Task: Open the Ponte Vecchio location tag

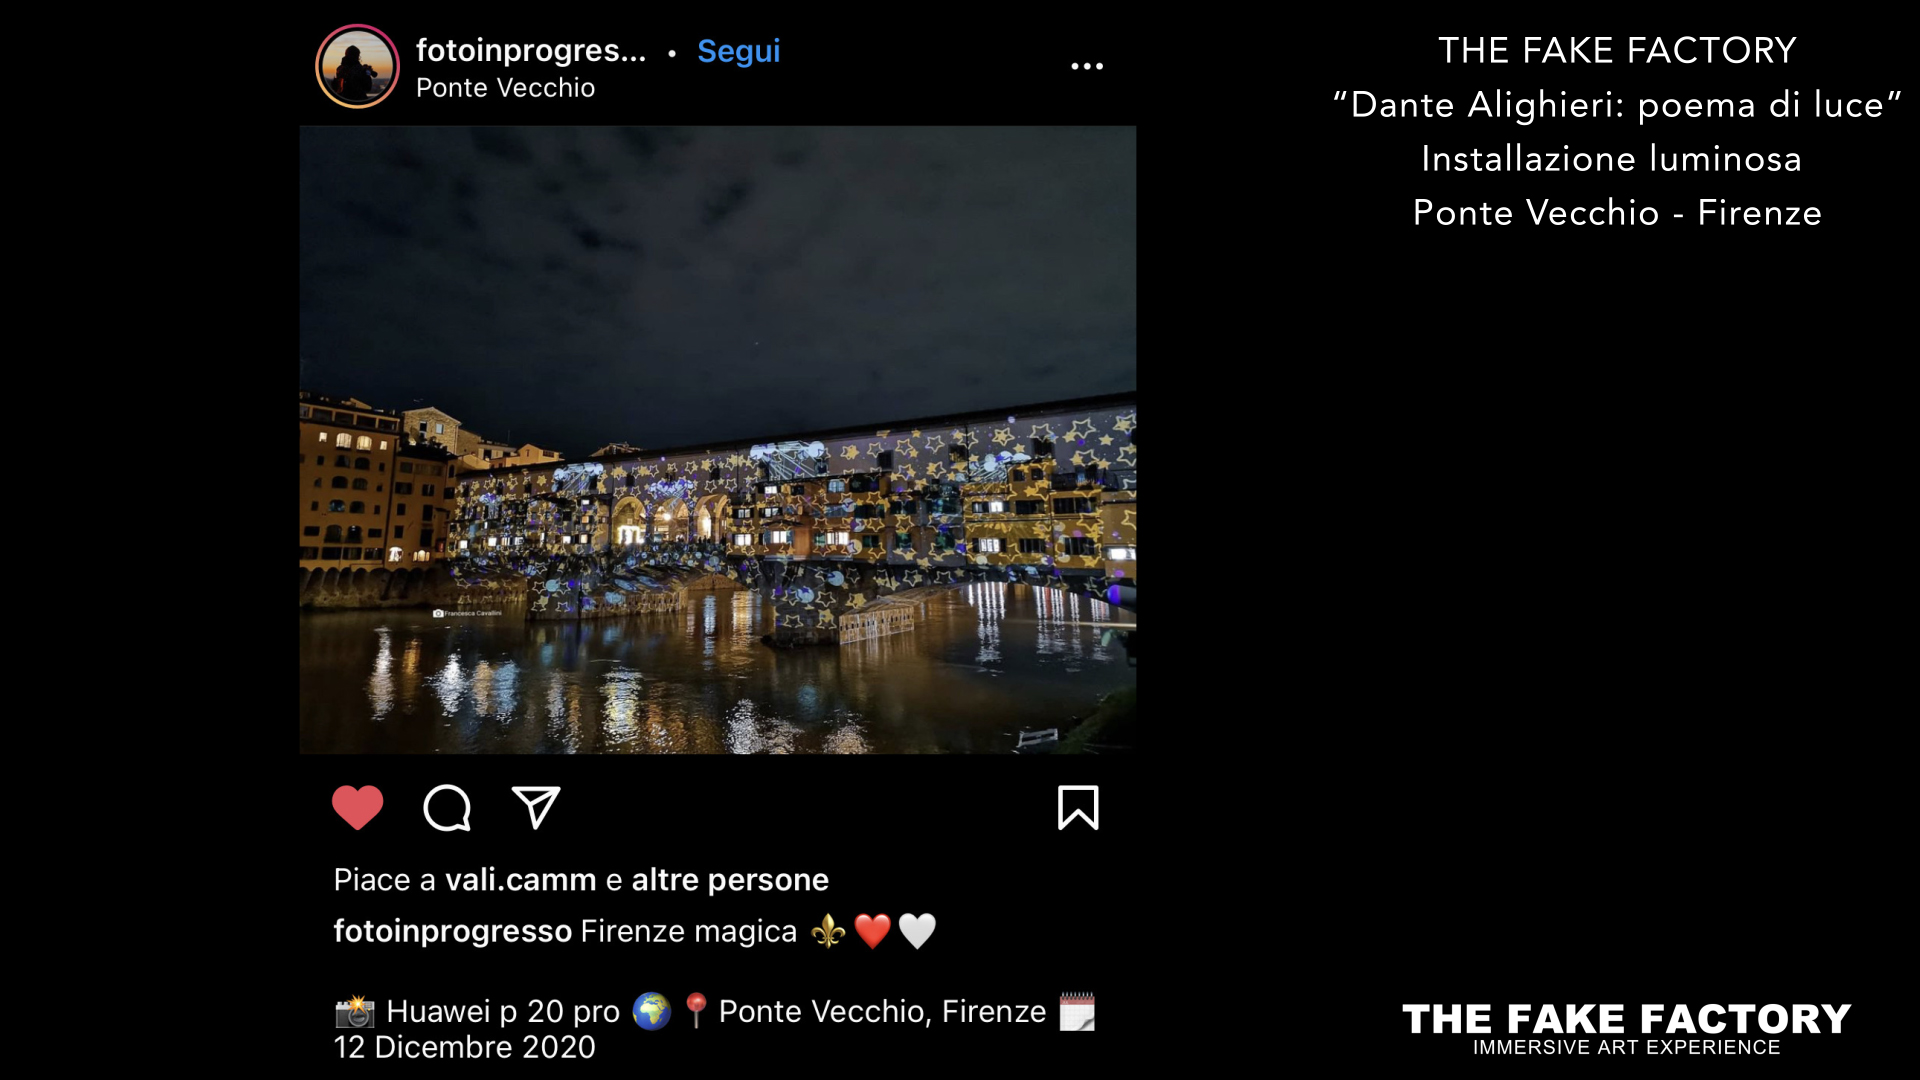Action: (505, 88)
